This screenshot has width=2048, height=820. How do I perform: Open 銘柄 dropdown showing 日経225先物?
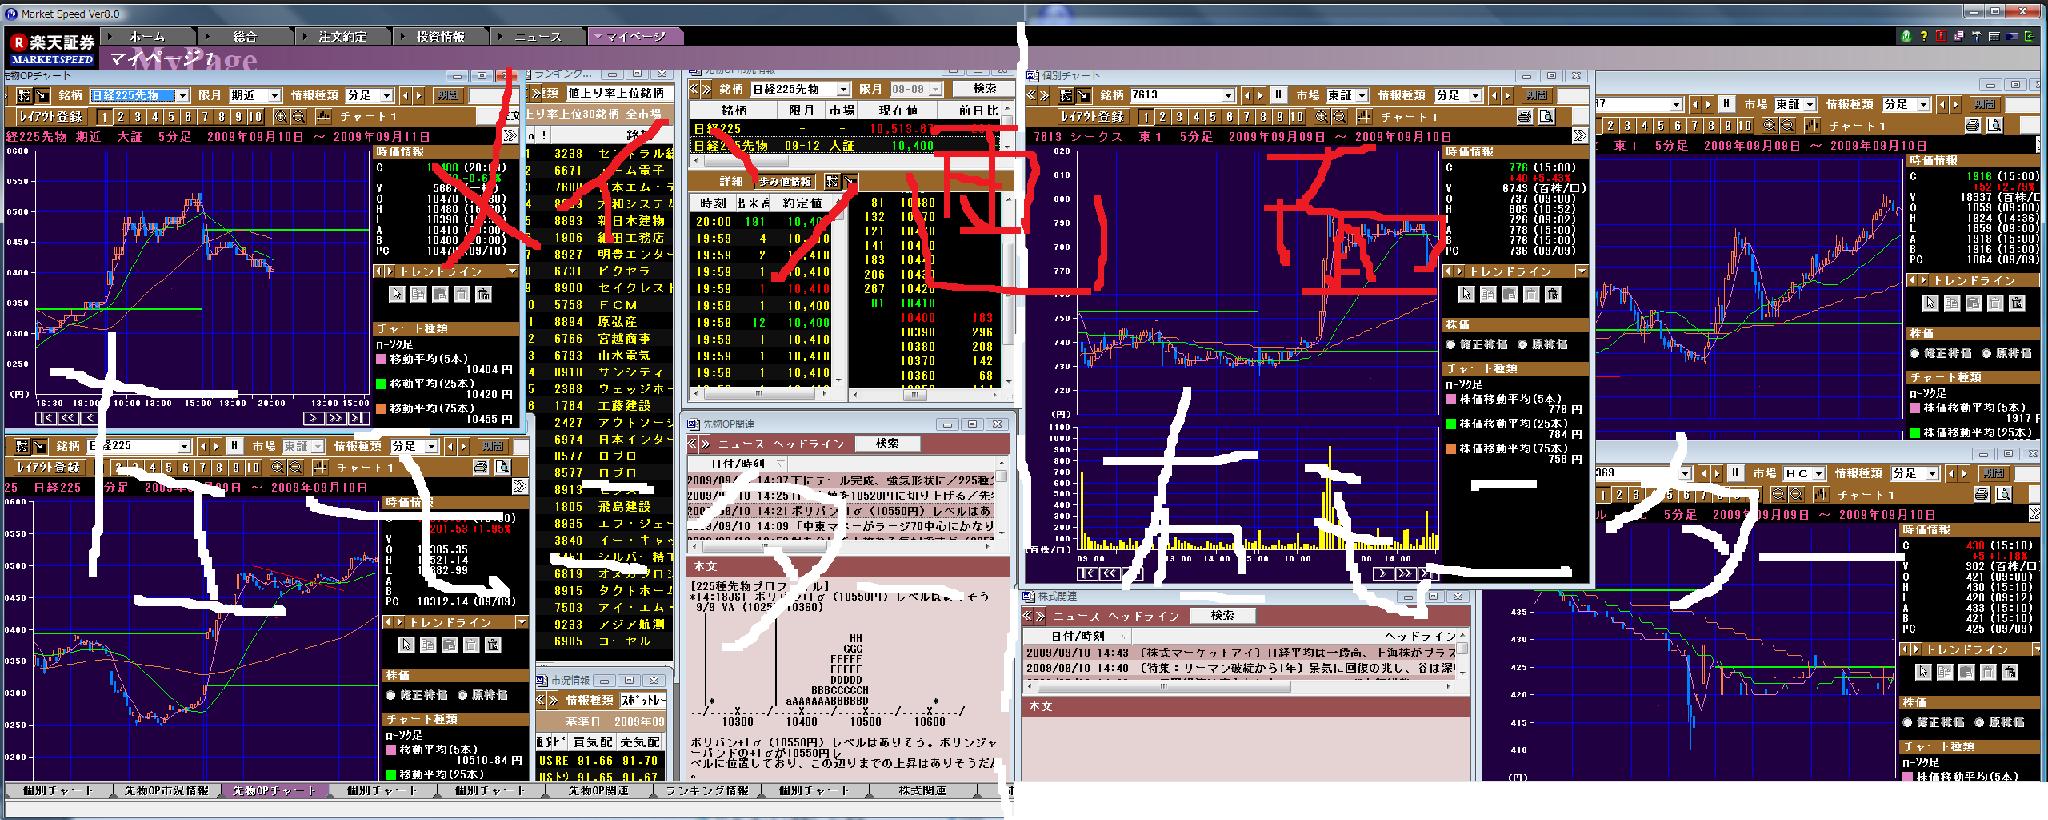181,96
